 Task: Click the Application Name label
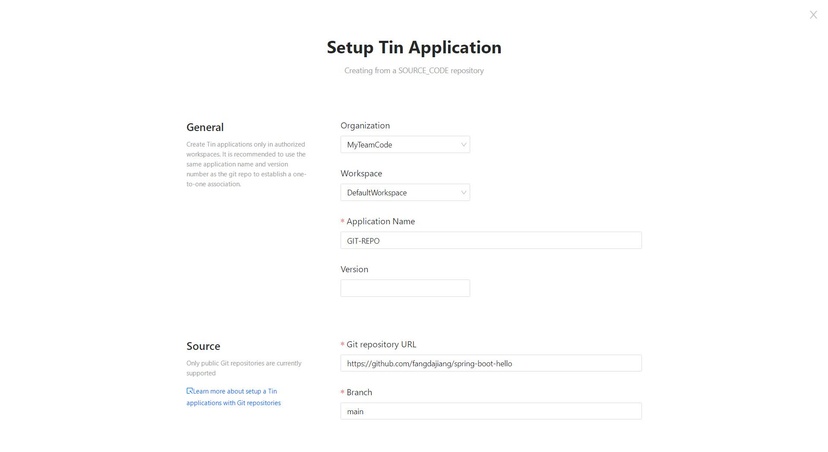(380, 221)
